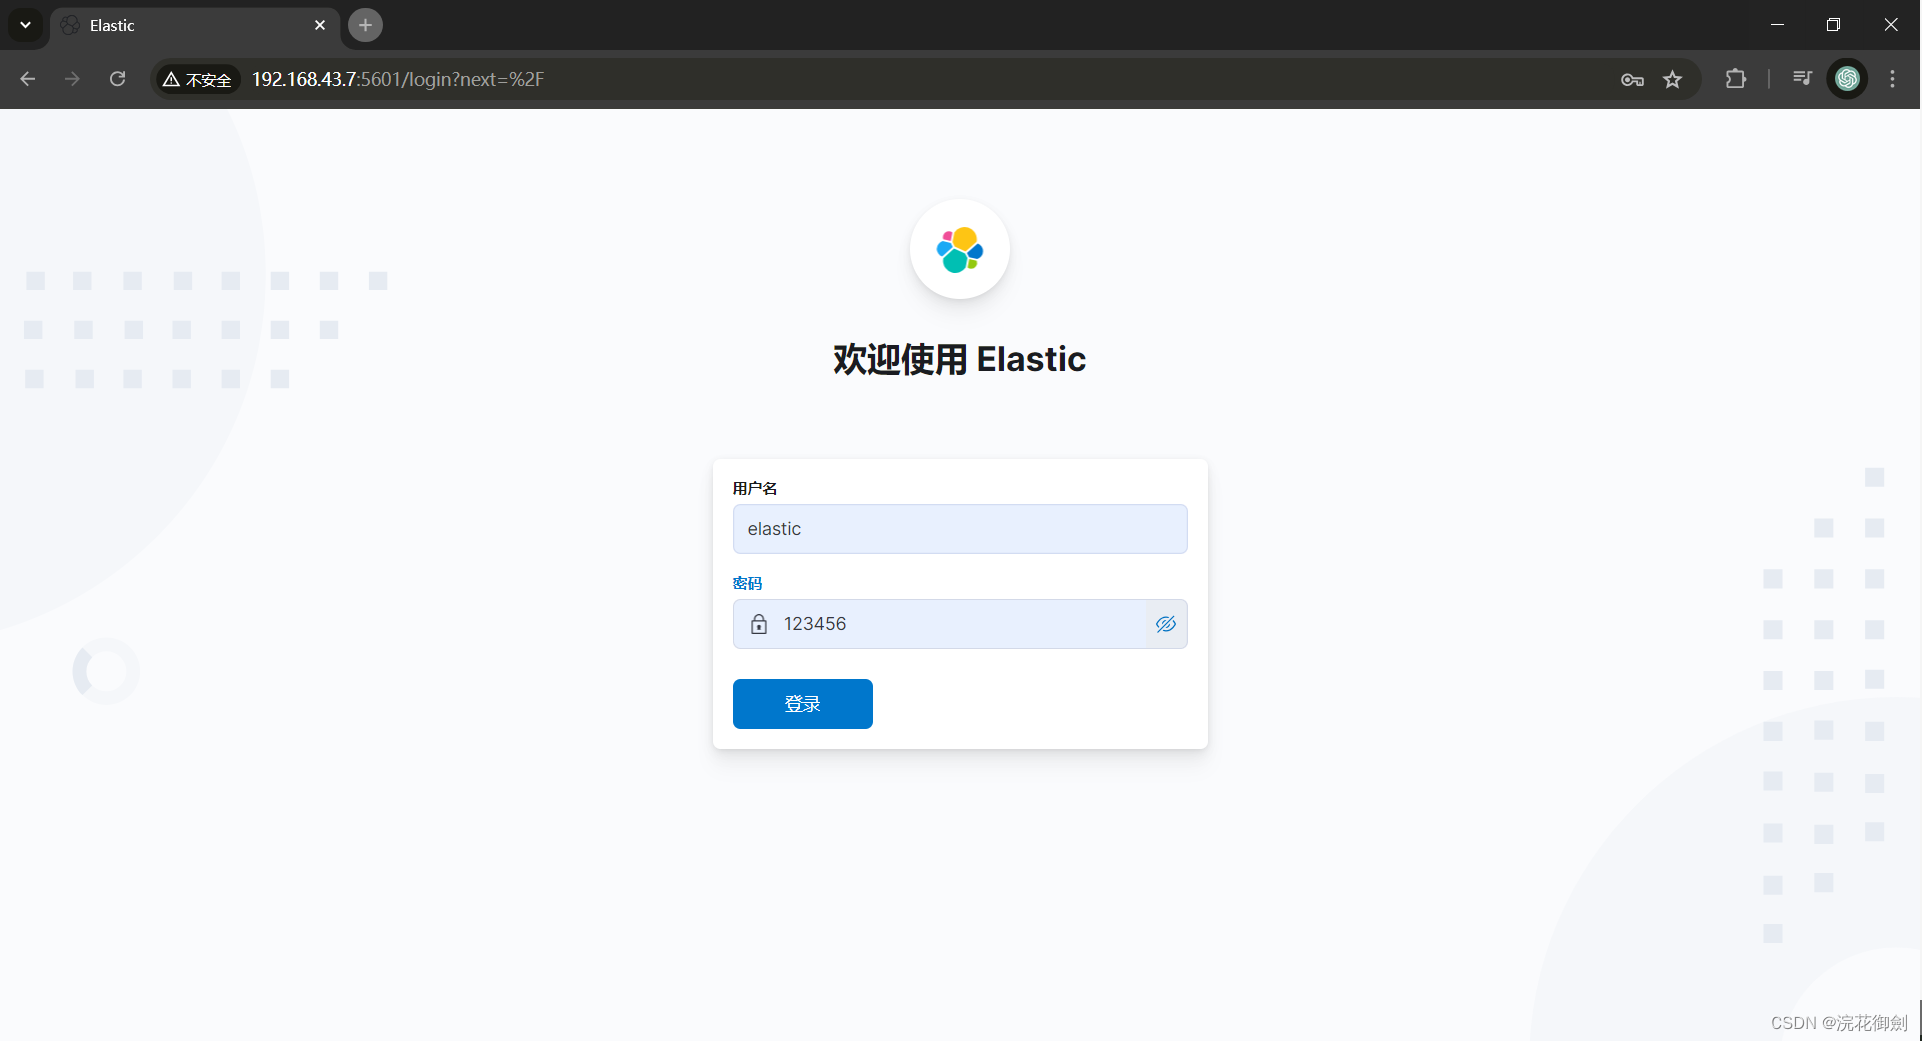Open the 不安全 site security info
1922x1041 pixels.
click(198, 79)
